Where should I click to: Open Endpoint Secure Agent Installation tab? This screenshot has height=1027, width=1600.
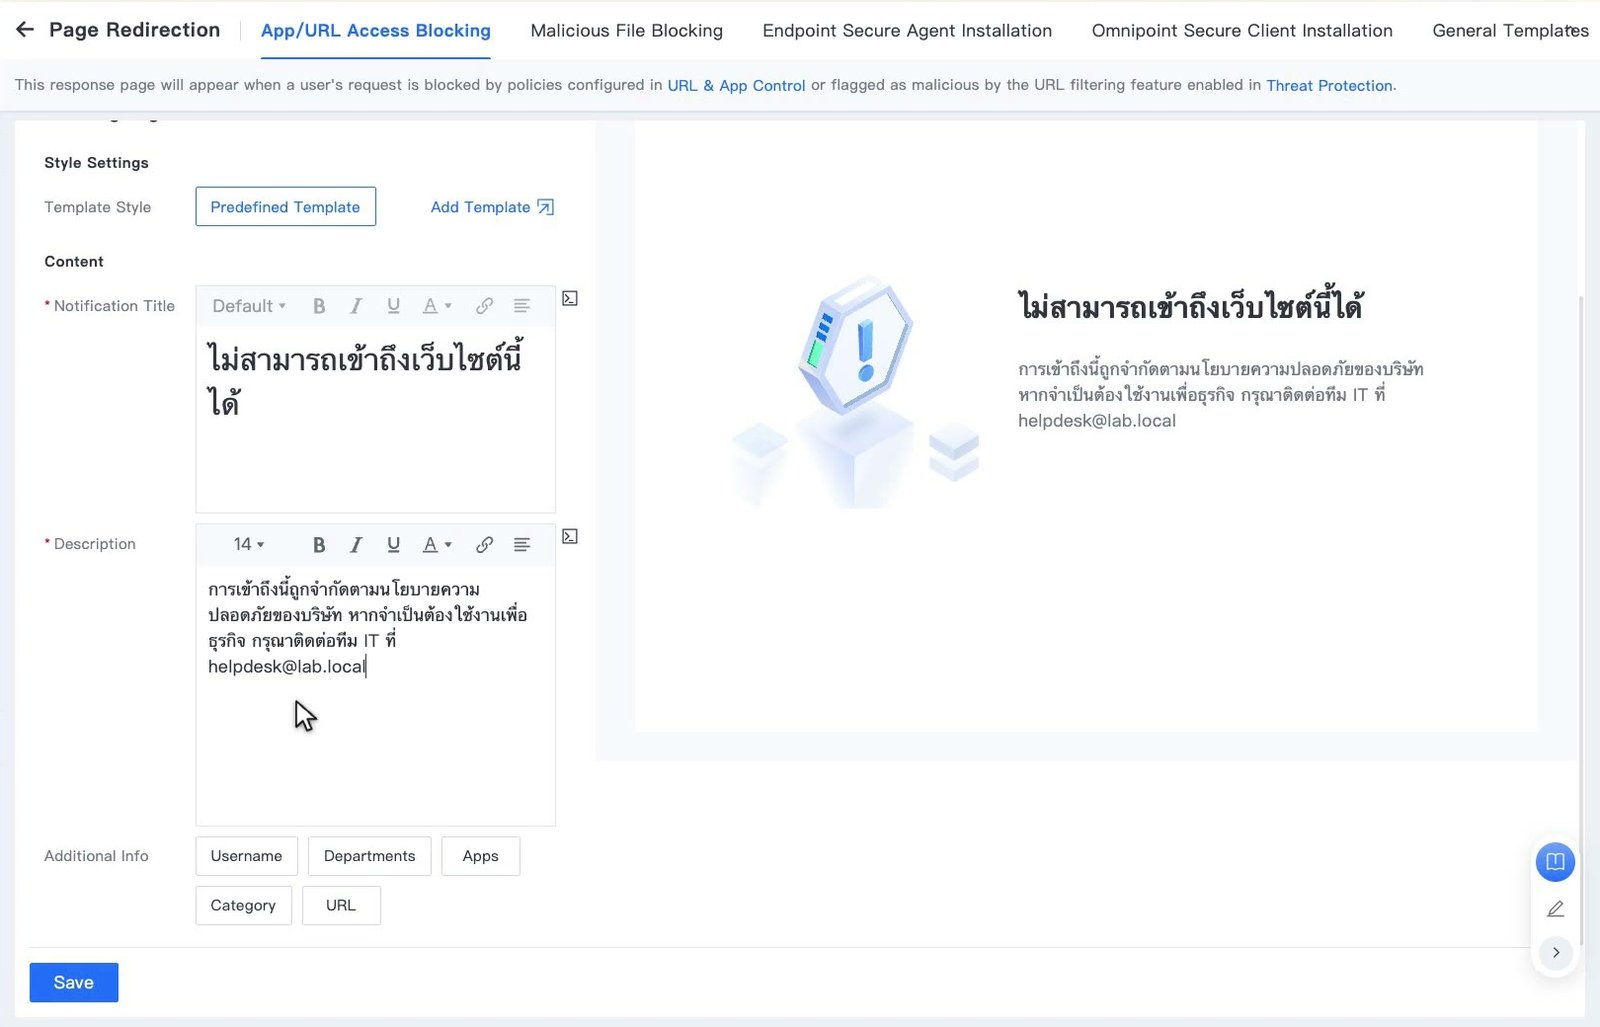pos(907,31)
